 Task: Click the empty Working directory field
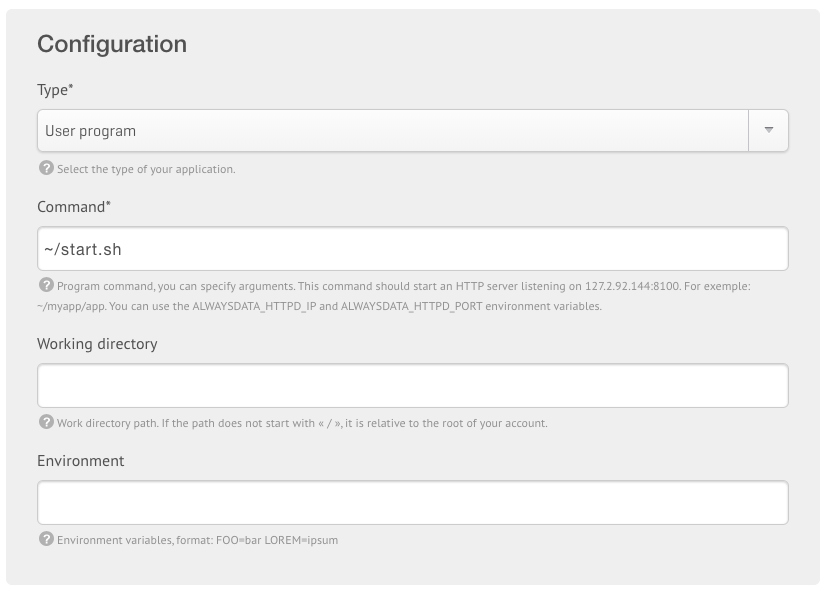413,385
